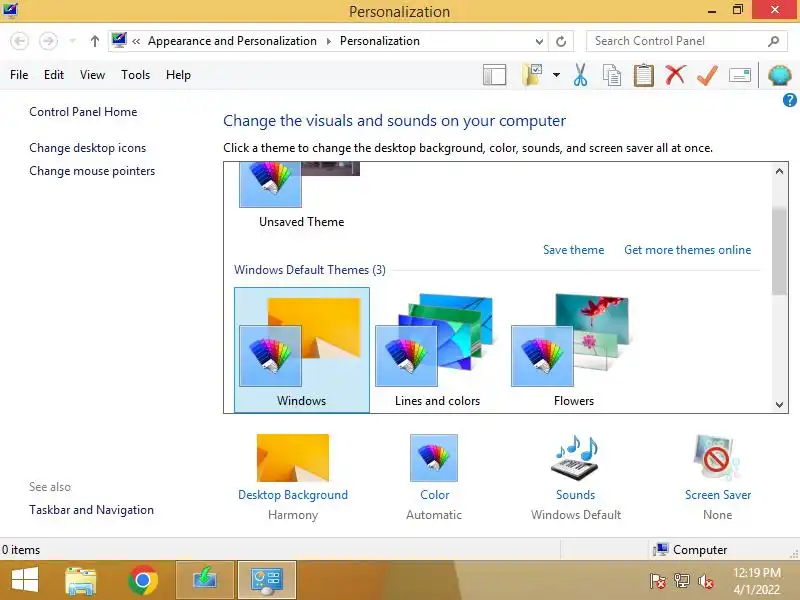Image resolution: width=800 pixels, height=600 pixels.
Task: Click the Search Control Panel field
Action: point(685,41)
